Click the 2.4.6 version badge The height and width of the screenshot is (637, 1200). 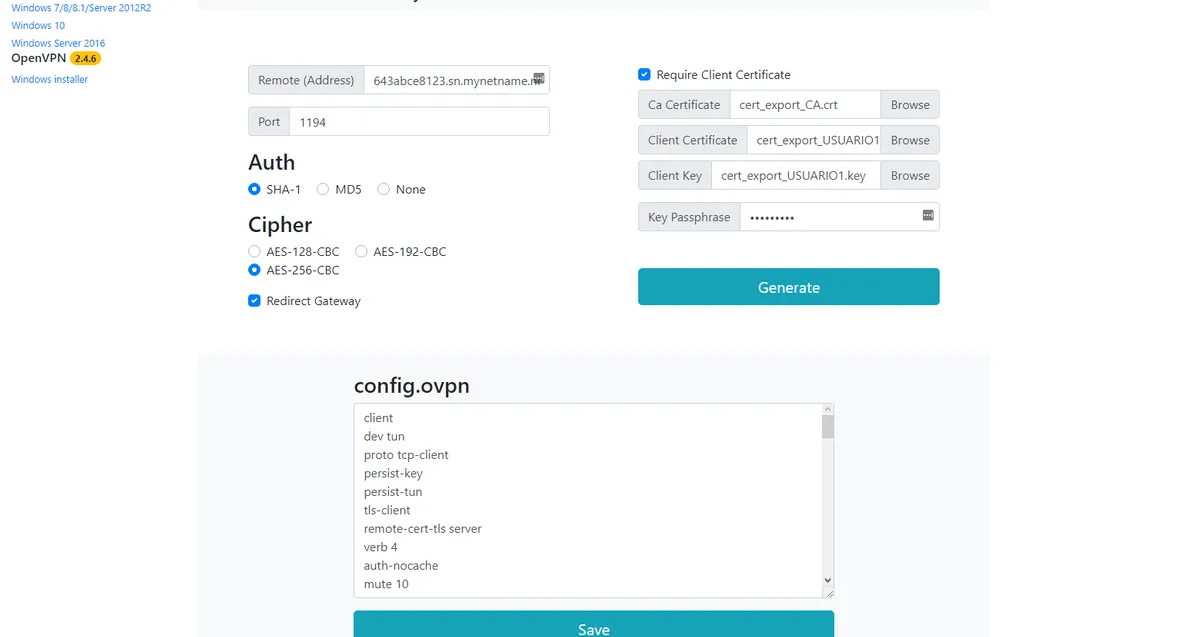pos(85,59)
